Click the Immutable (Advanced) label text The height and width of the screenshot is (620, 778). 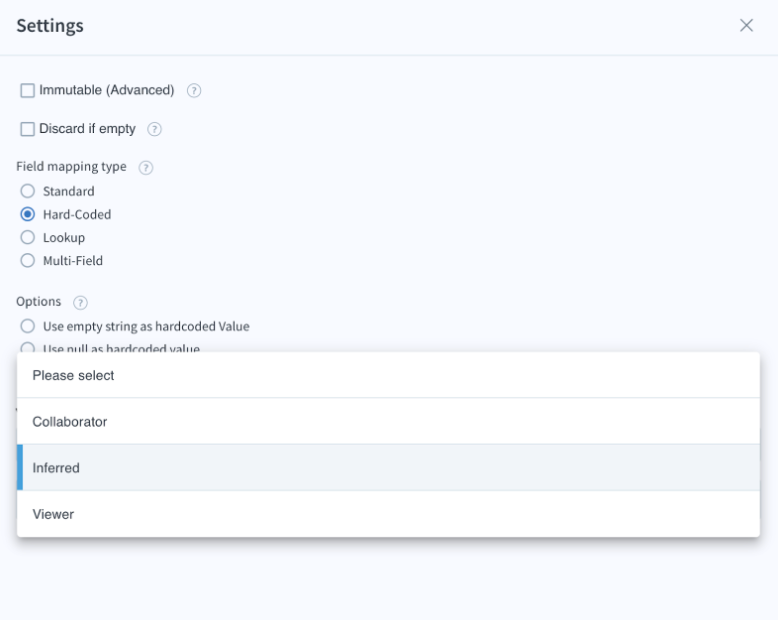coord(107,90)
